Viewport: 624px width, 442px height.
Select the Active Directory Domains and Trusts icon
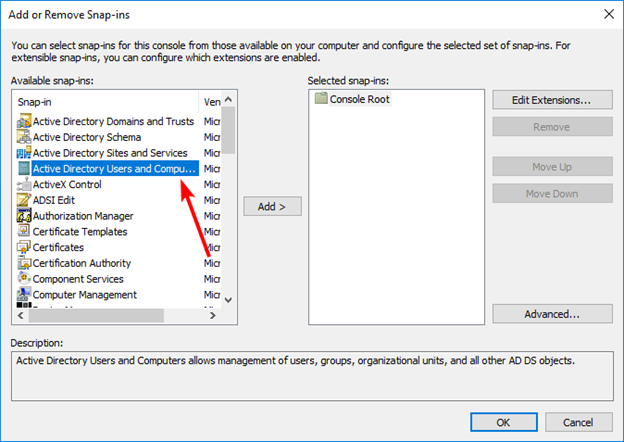[x=24, y=121]
